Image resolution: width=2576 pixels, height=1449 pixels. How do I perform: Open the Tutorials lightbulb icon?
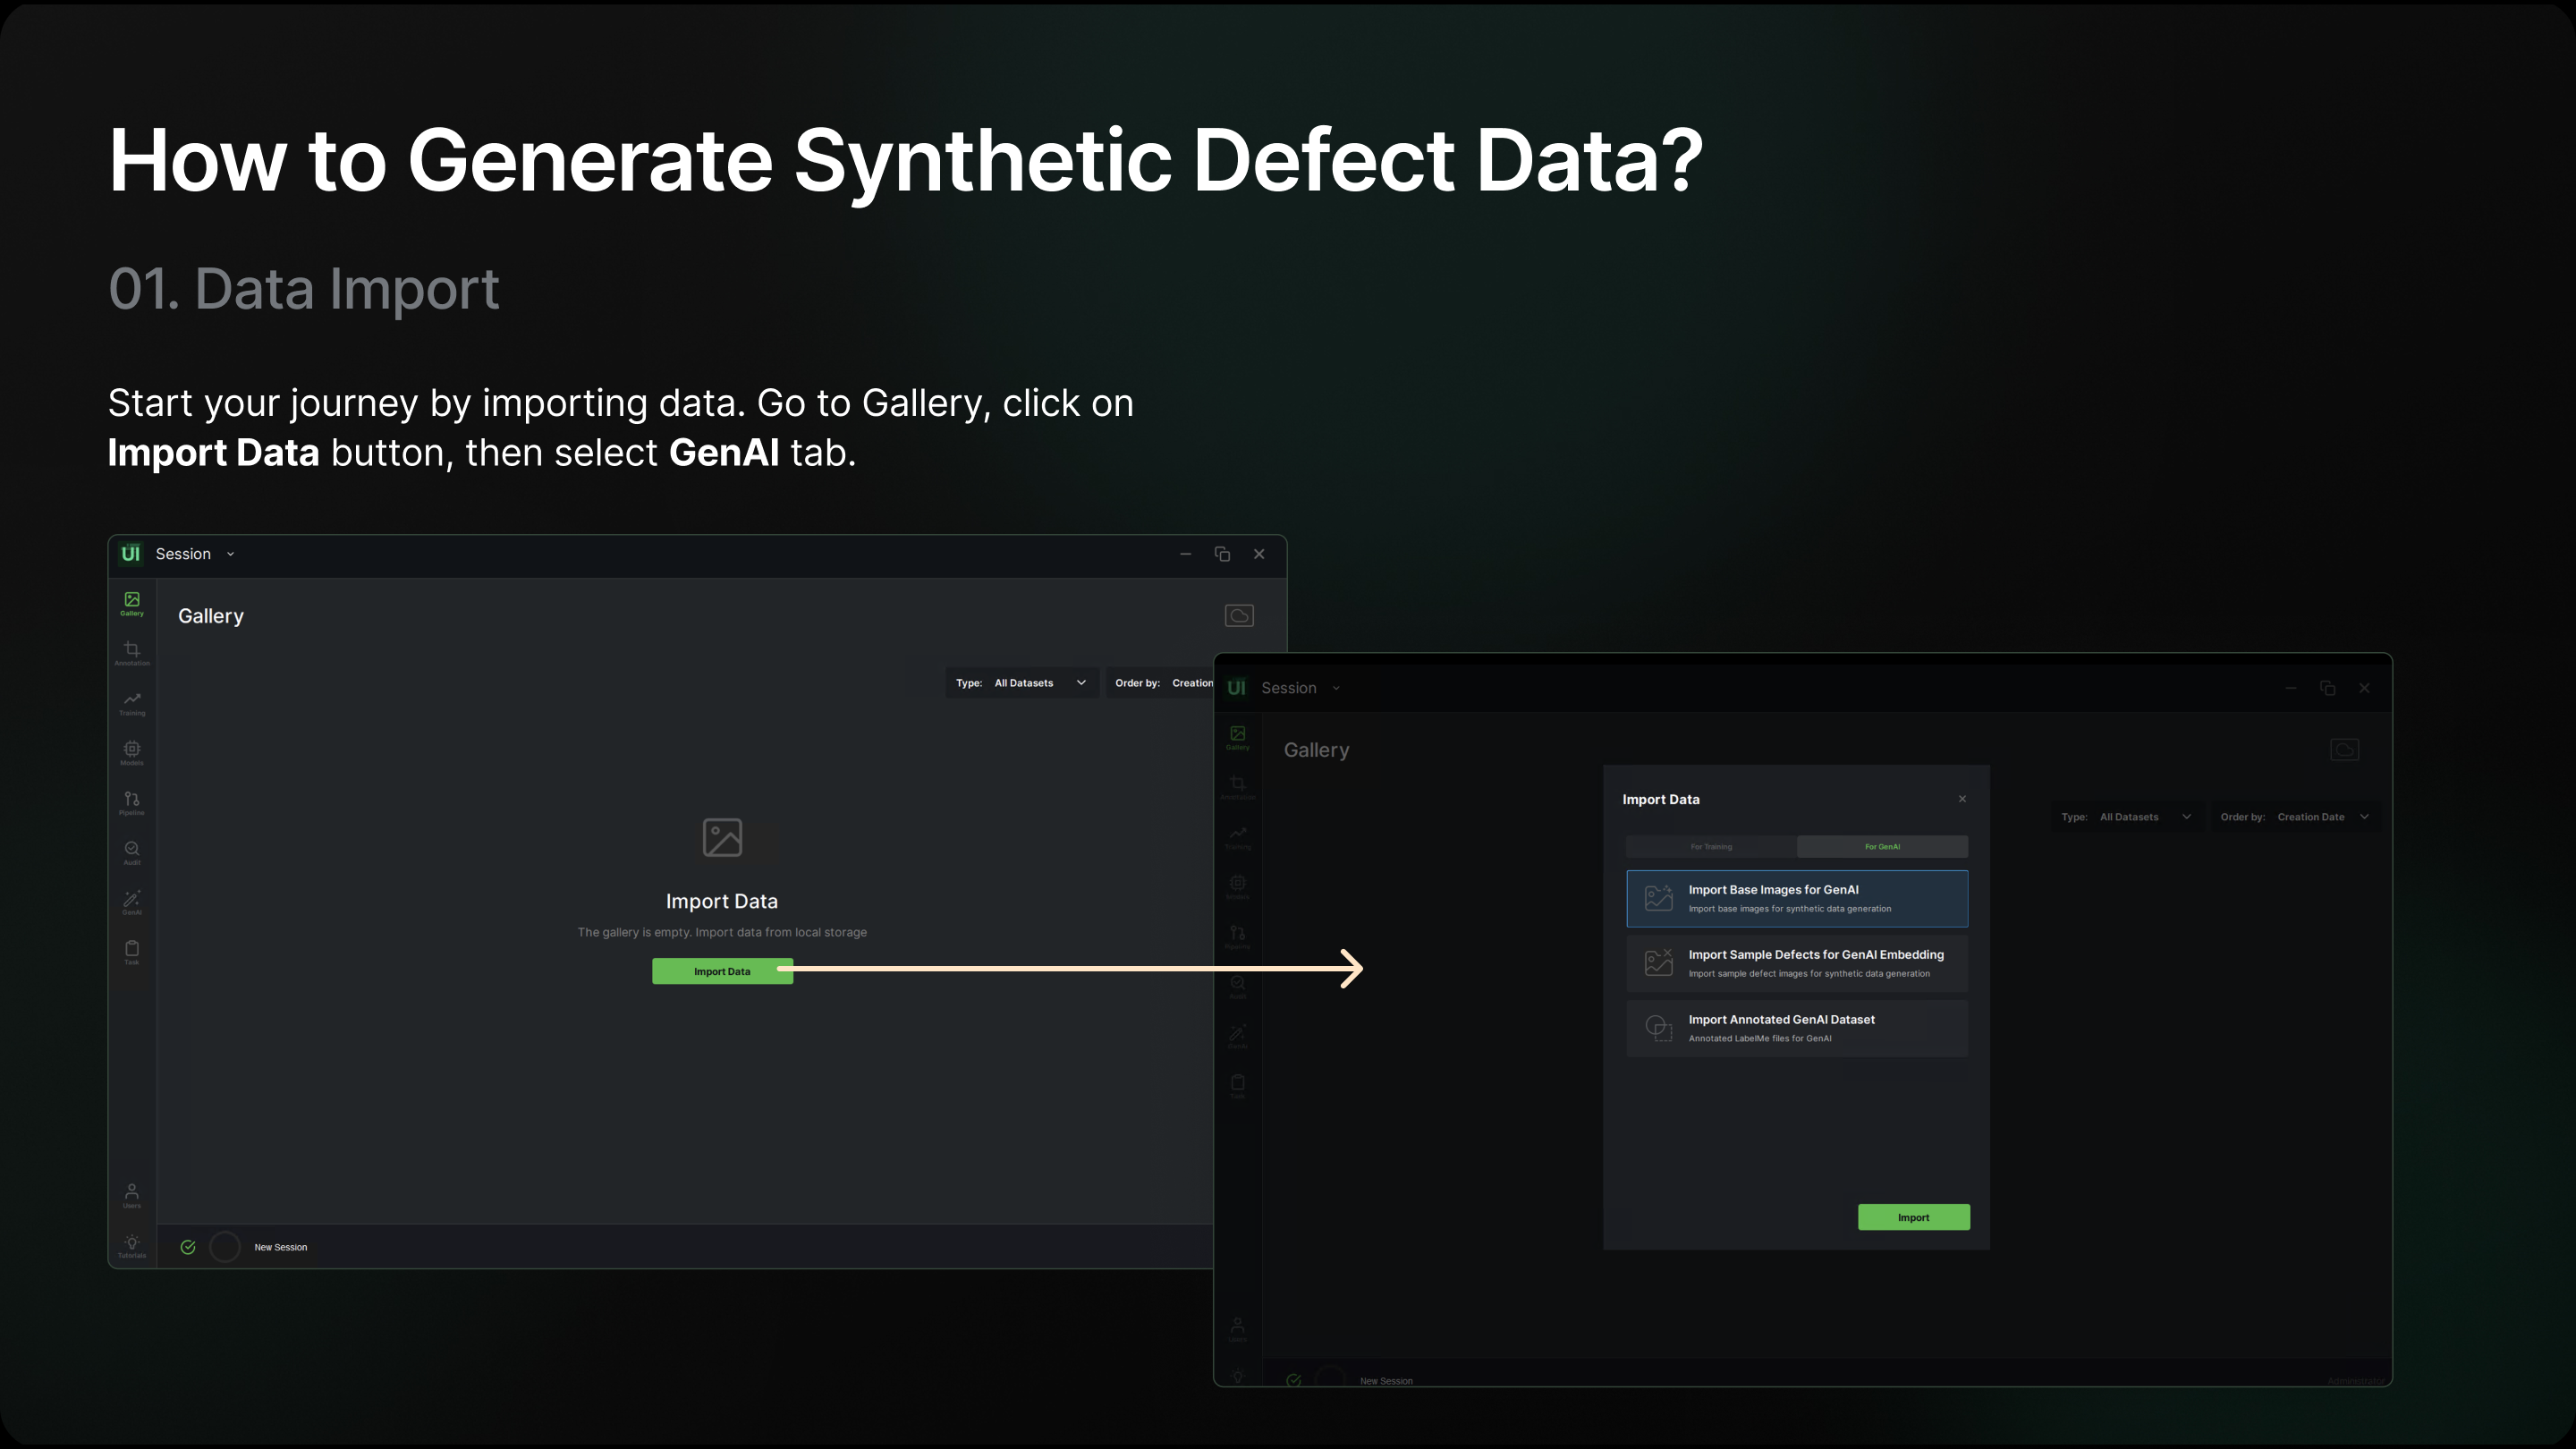pyautogui.click(x=132, y=1245)
